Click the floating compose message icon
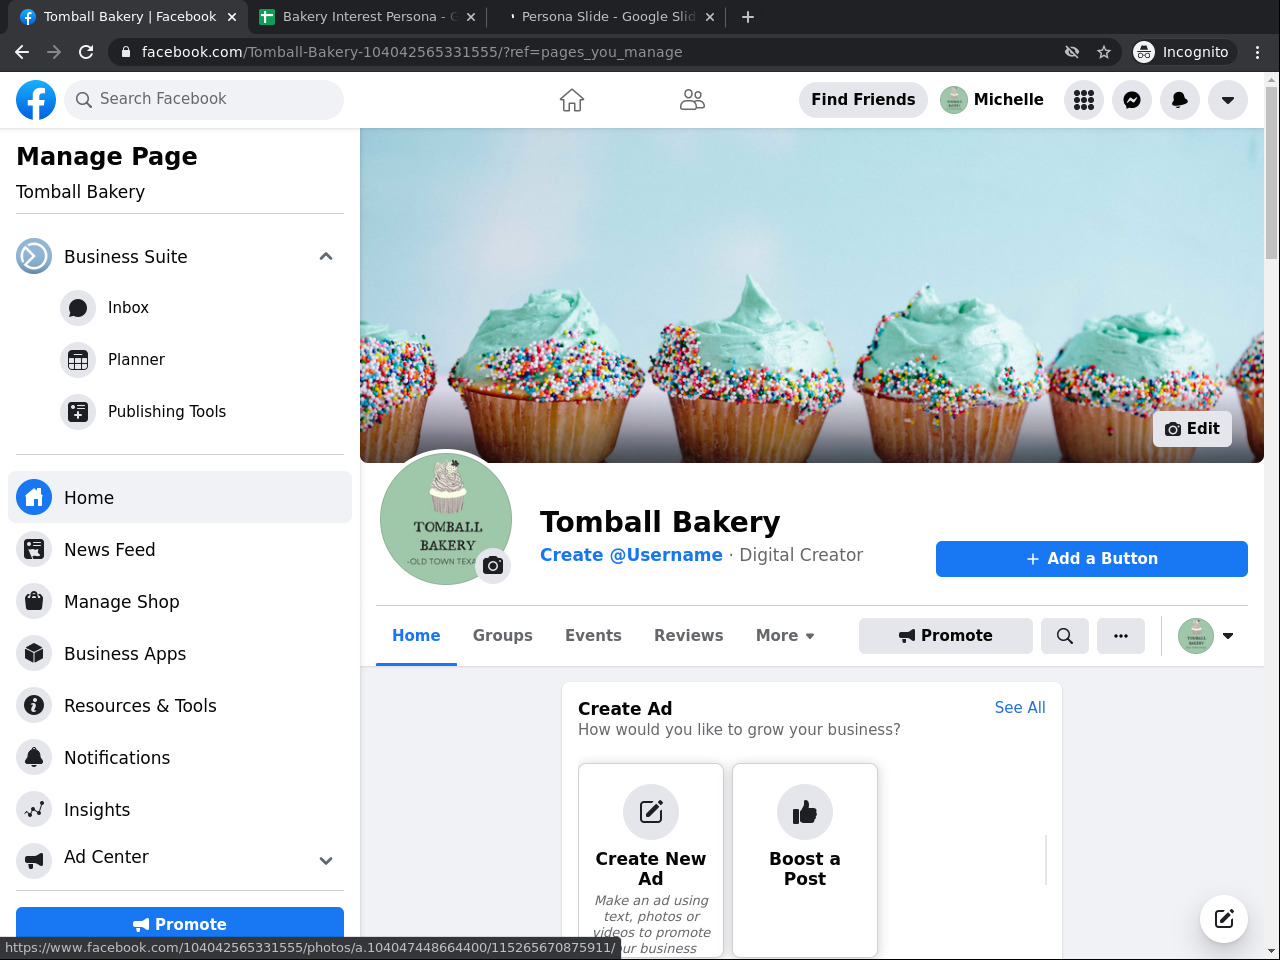The height and width of the screenshot is (960, 1280). pyautogui.click(x=1224, y=919)
